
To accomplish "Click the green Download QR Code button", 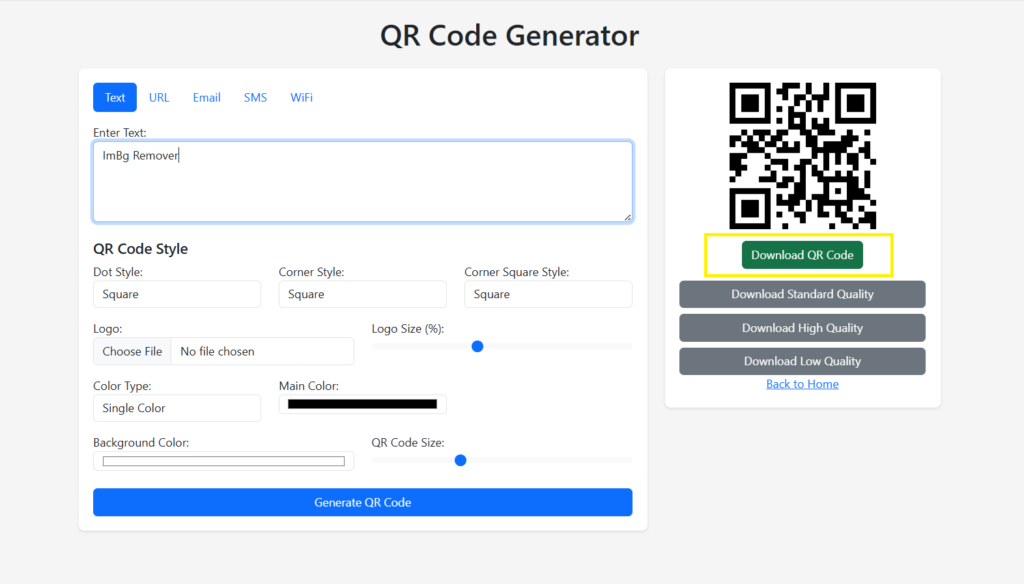I will point(802,255).
